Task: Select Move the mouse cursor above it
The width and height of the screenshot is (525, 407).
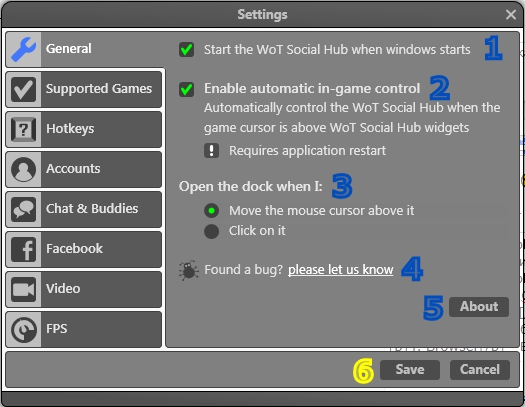Action: click(x=212, y=211)
